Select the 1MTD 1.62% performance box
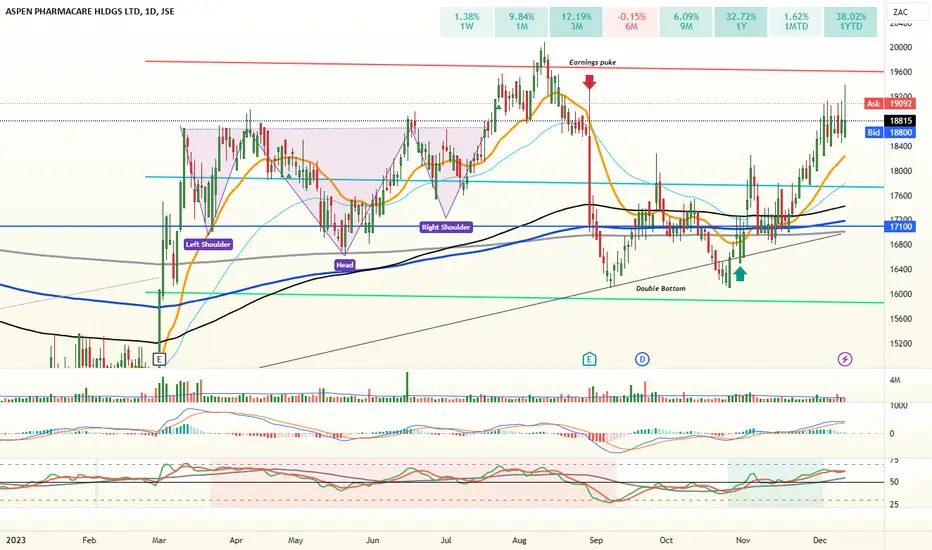932x550 pixels. click(x=796, y=22)
